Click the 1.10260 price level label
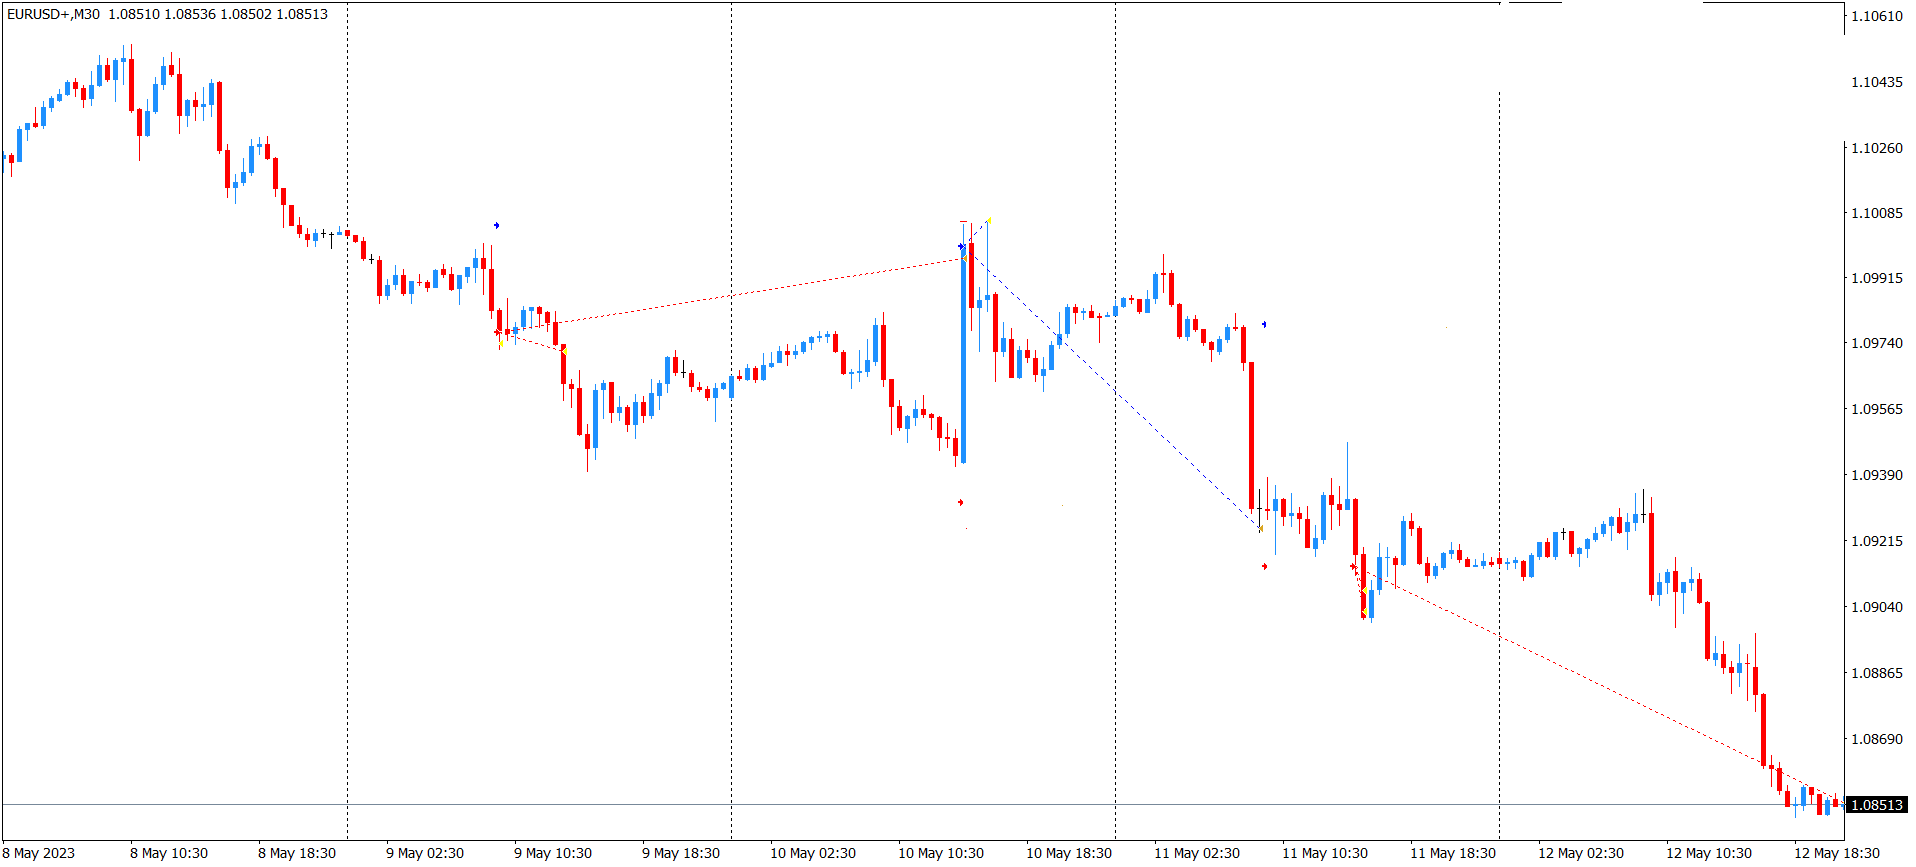Screen dimensions: 1916x867 click(x=1877, y=148)
